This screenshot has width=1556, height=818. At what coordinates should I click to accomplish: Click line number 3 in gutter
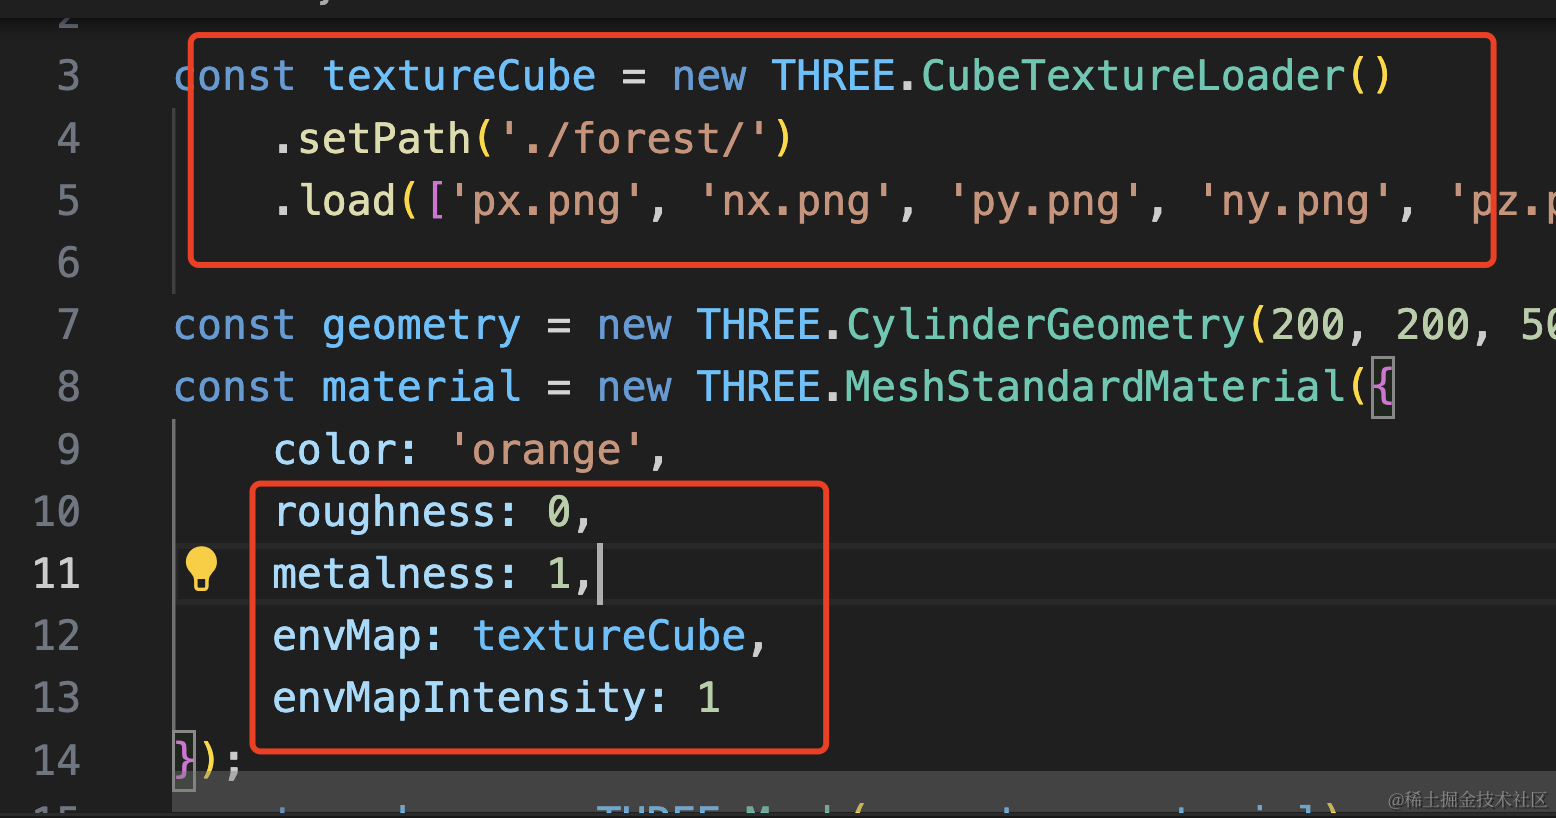coord(68,76)
